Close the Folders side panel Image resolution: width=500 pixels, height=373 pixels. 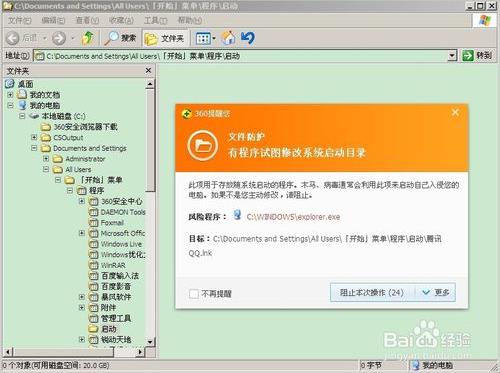(x=148, y=70)
